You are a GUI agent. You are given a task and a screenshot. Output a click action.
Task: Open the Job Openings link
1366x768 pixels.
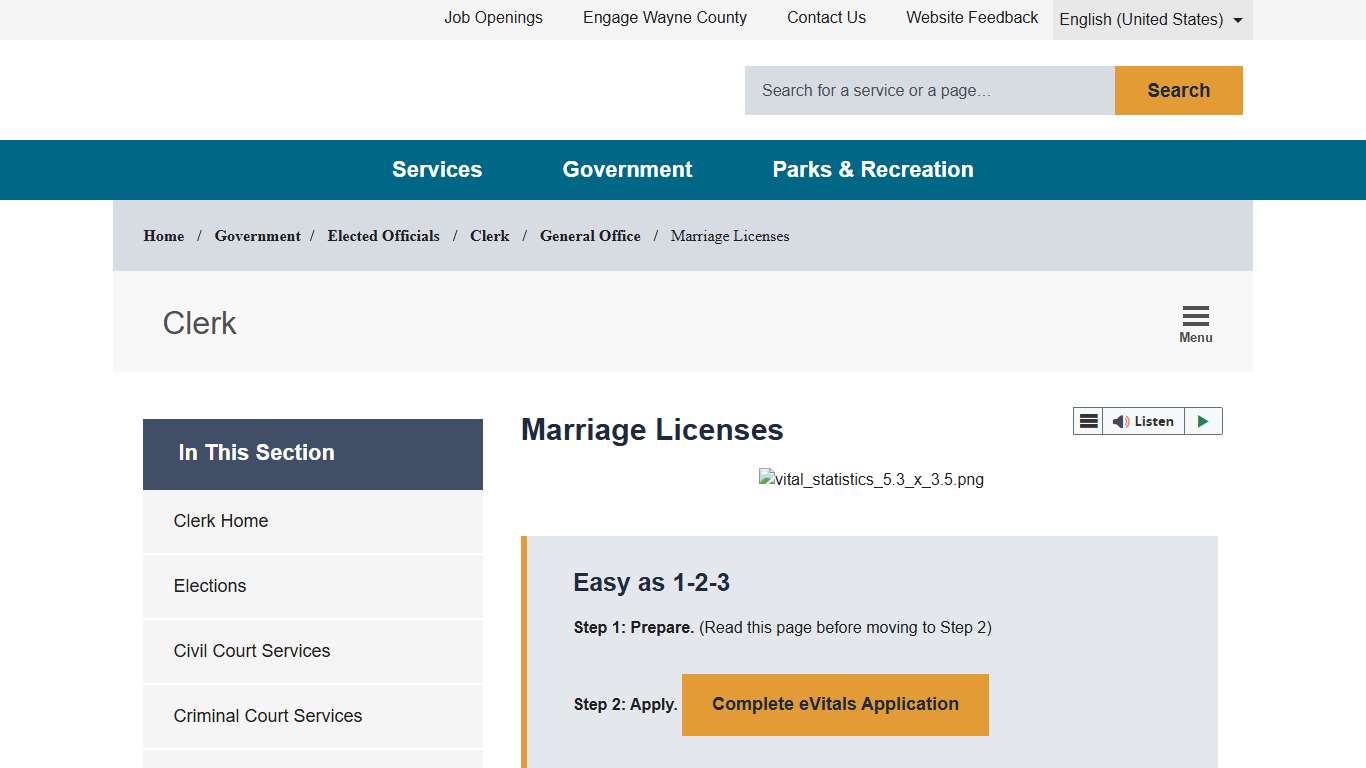[x=493, y=17]
